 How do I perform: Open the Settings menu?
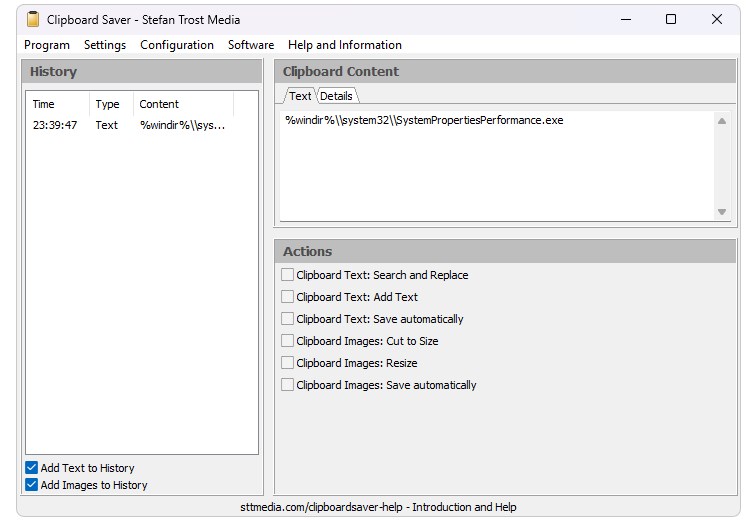[x=105, y=45]
